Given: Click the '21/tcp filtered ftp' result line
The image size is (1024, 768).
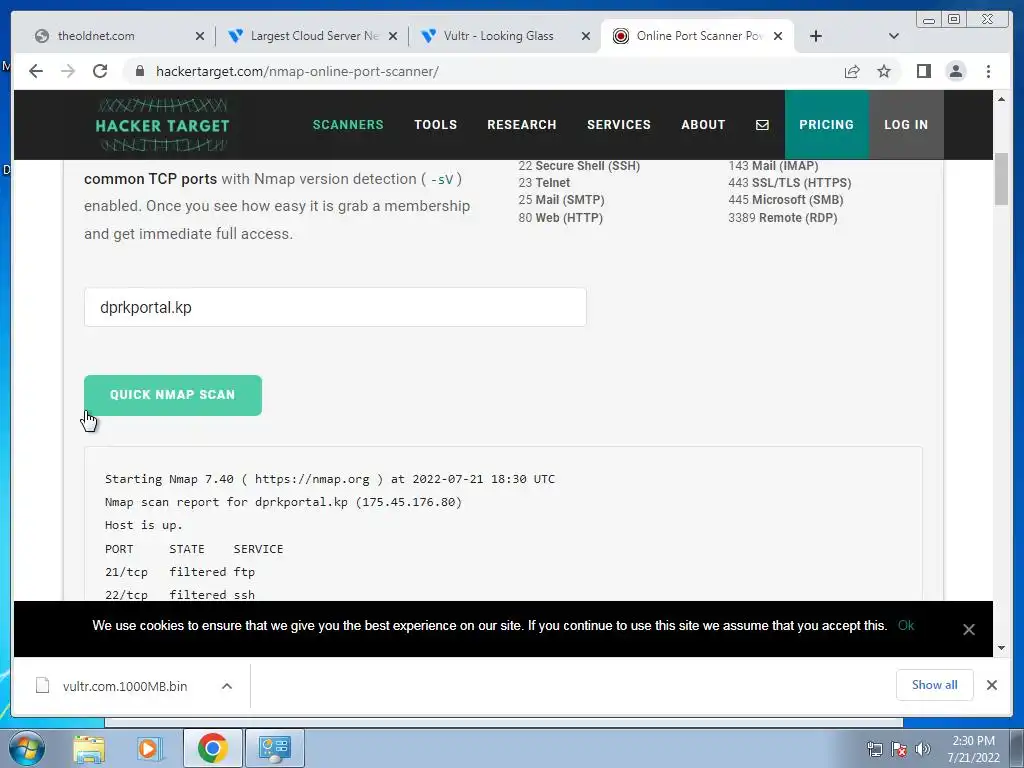Looking at the screenshot, I should pyautogui.click(x=180, y=572).
